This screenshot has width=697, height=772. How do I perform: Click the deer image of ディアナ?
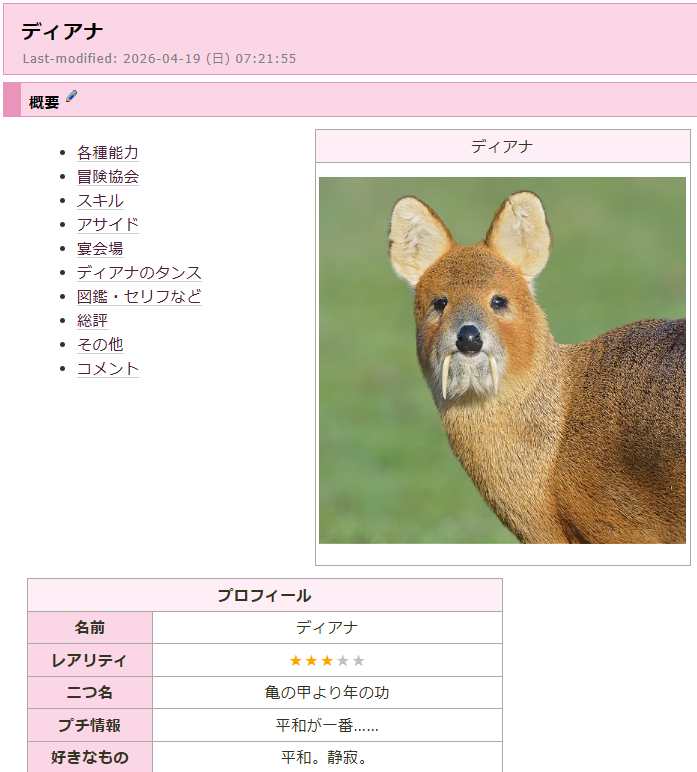[502, 360]
